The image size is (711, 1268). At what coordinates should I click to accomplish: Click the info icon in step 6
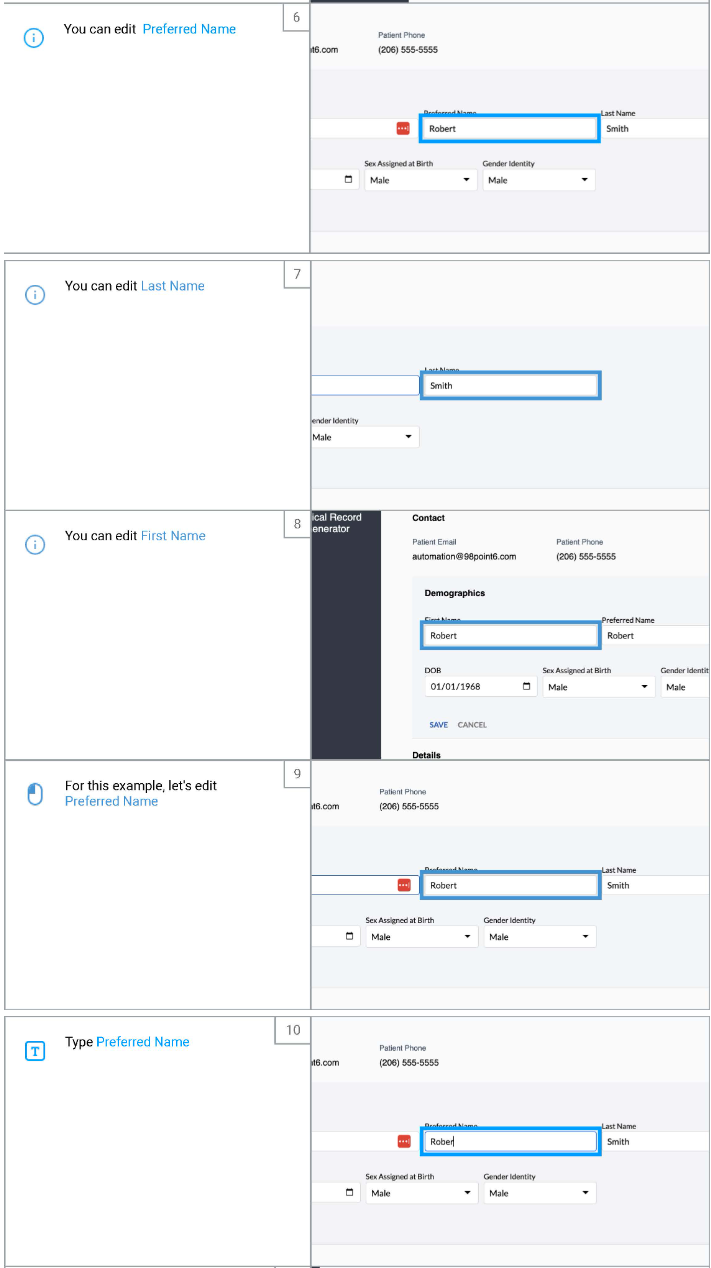coord(34,38)
